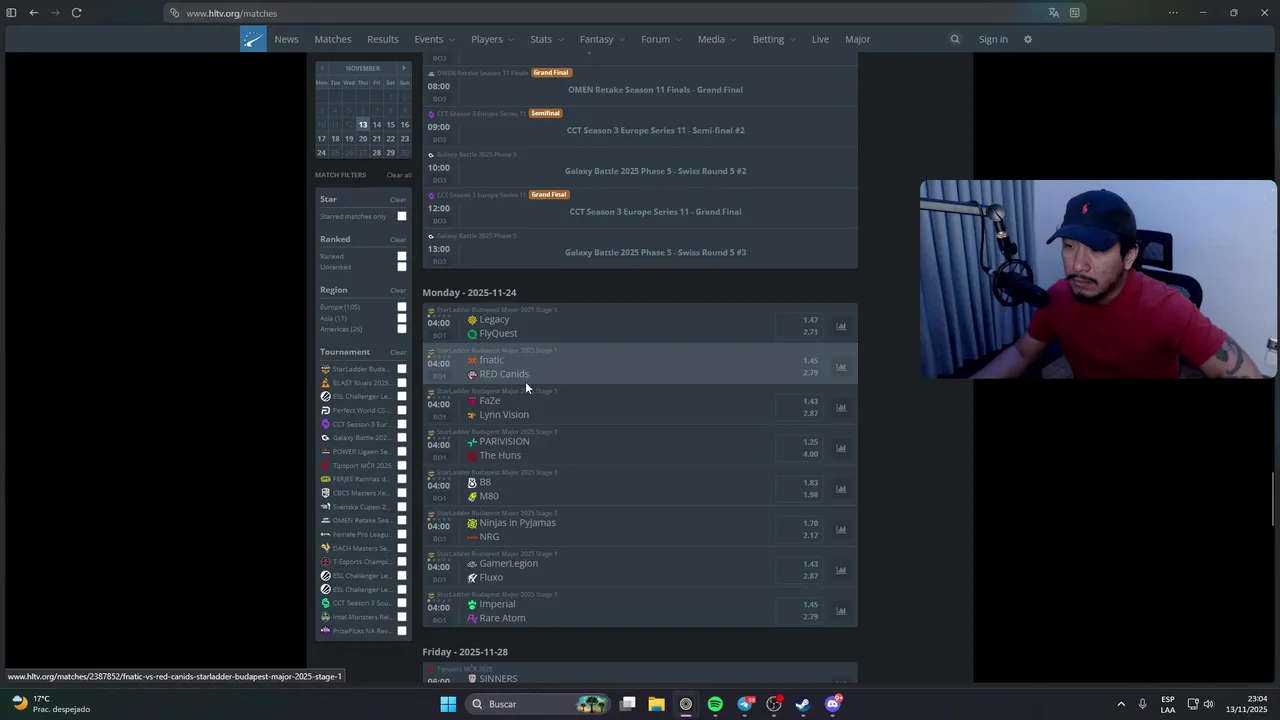Image resolution: width=1280 pixels, height=720 pixels.
Task: Check the Asia (11) region filter
Action: [x=402, y=318]
